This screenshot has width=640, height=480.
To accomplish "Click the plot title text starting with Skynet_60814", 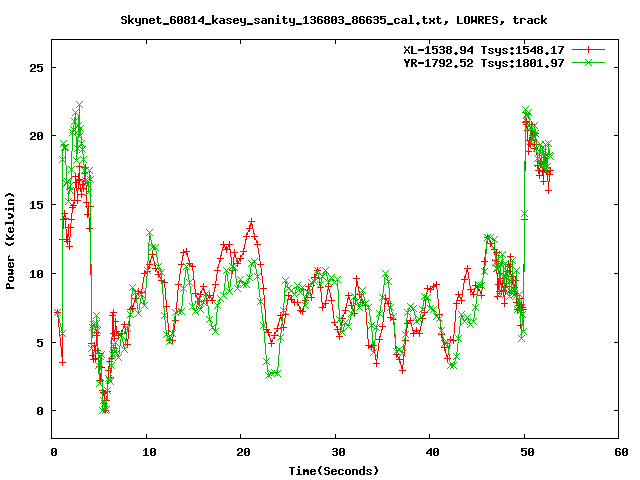I will point(333,20).
